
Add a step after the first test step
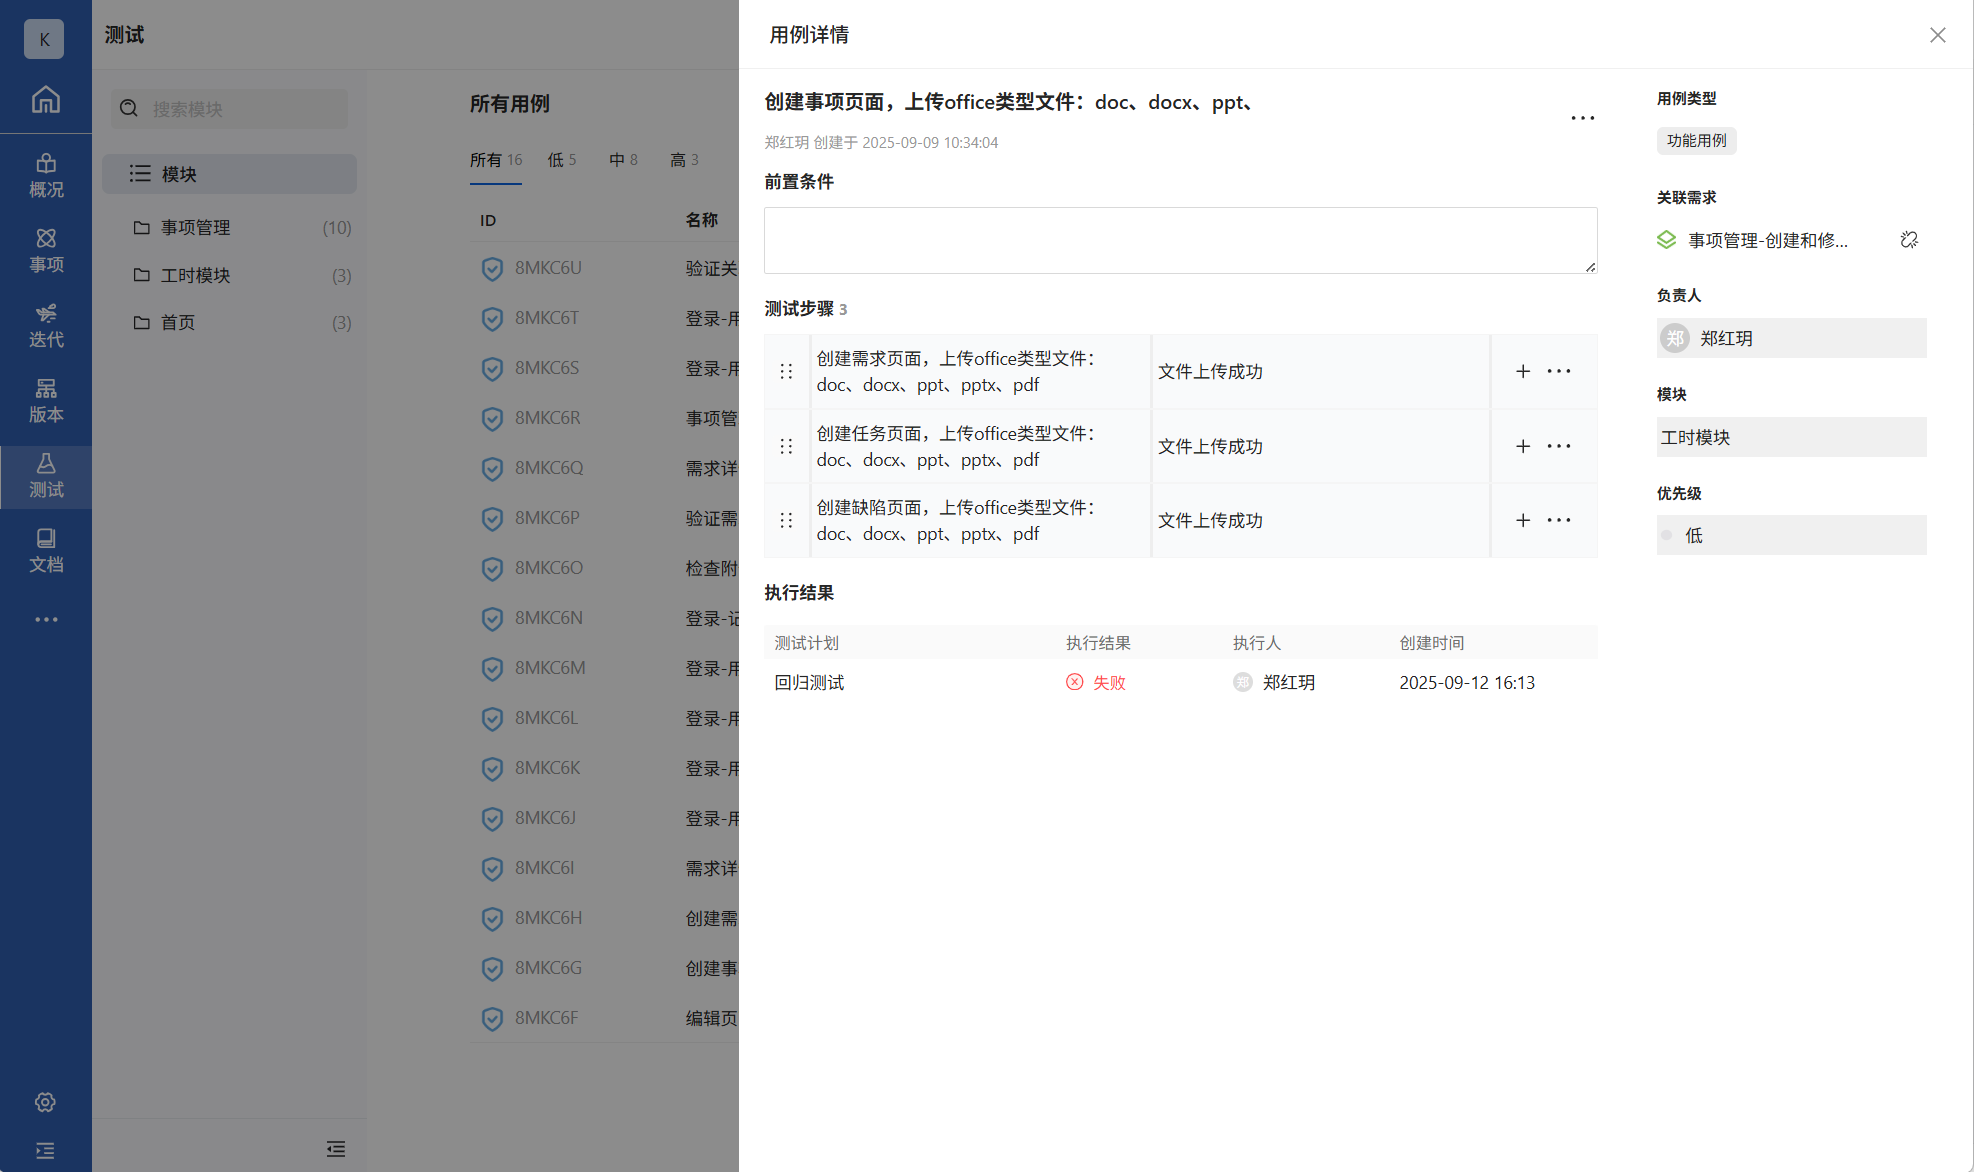point(1523,371)
